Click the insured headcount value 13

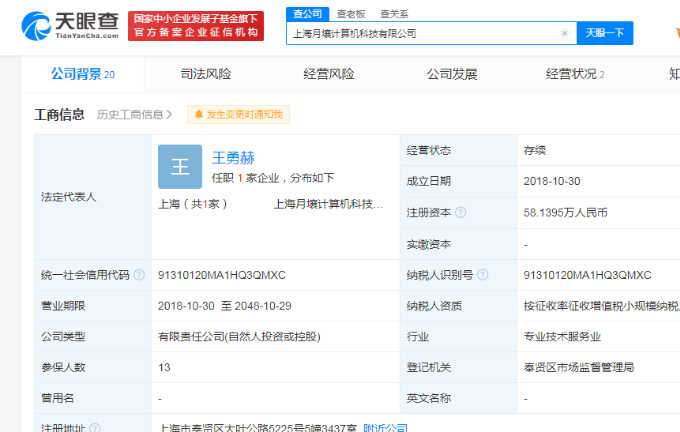[164, 367]
